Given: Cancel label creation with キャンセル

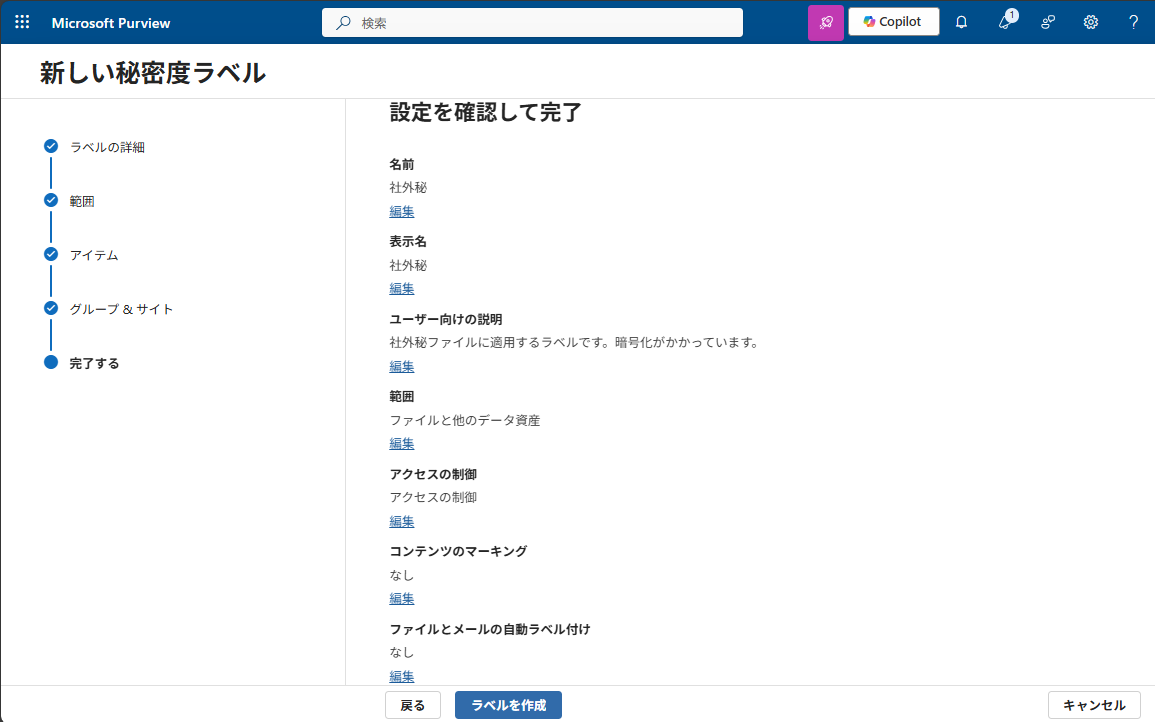Looking at the screenshot, I should click(x=1094, y=704).
